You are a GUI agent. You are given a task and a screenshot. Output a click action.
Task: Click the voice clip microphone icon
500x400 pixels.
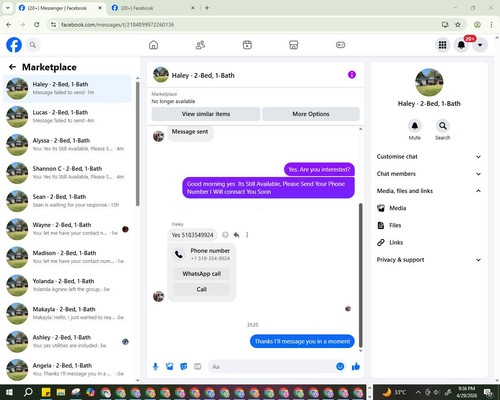(155, 367)
